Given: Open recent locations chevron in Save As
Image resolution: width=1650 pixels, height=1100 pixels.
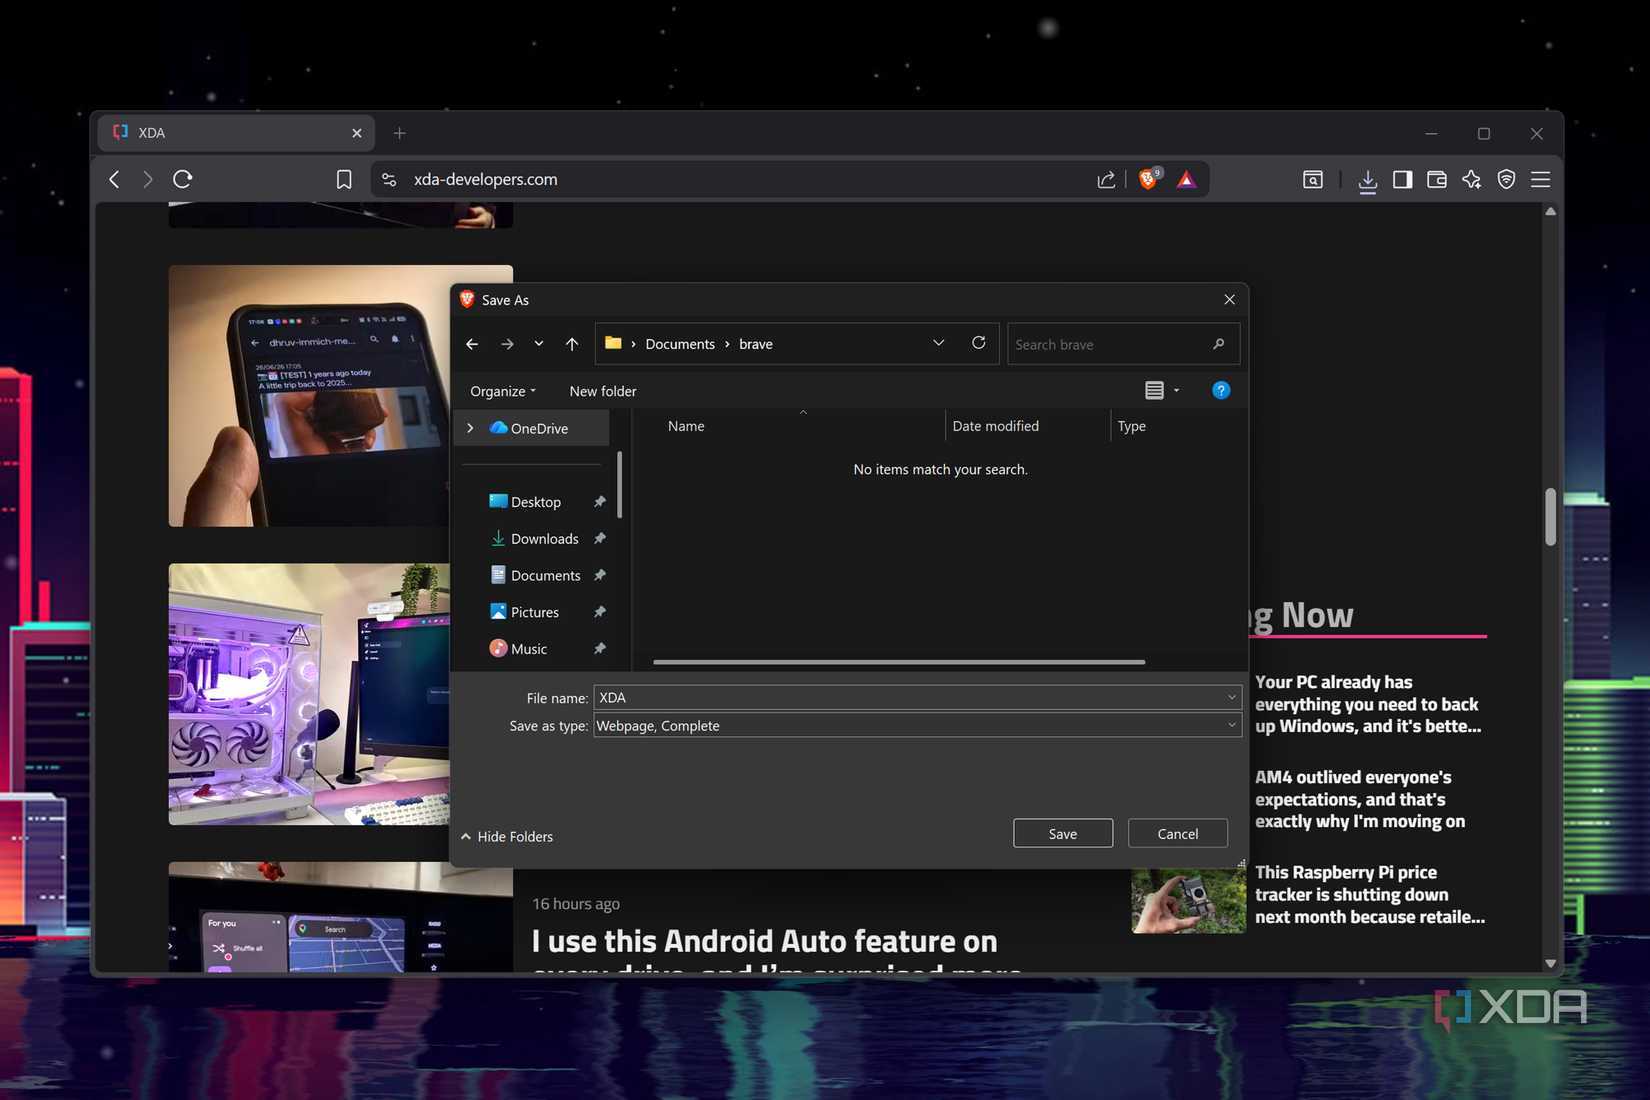Looking at the screenshot, I should tap(539, 344).
